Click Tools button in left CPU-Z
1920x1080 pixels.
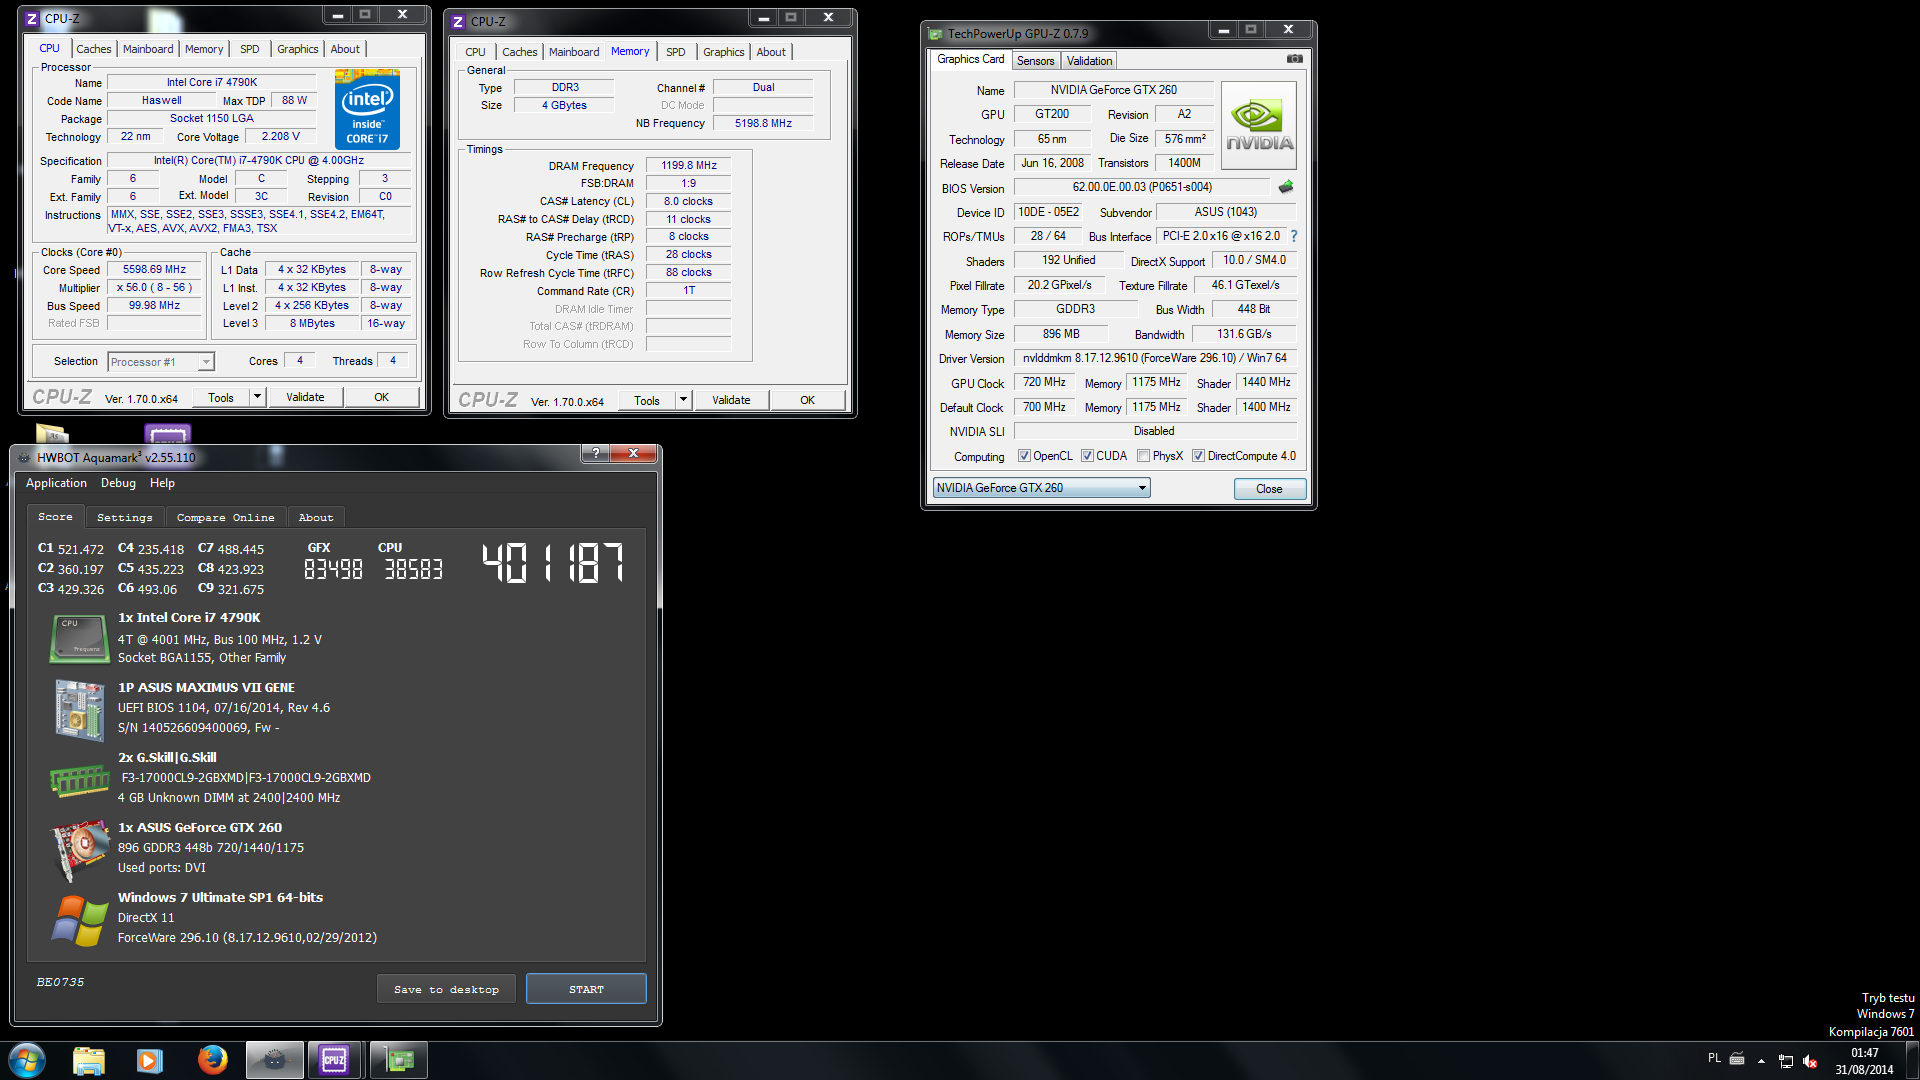pos(220,397)
